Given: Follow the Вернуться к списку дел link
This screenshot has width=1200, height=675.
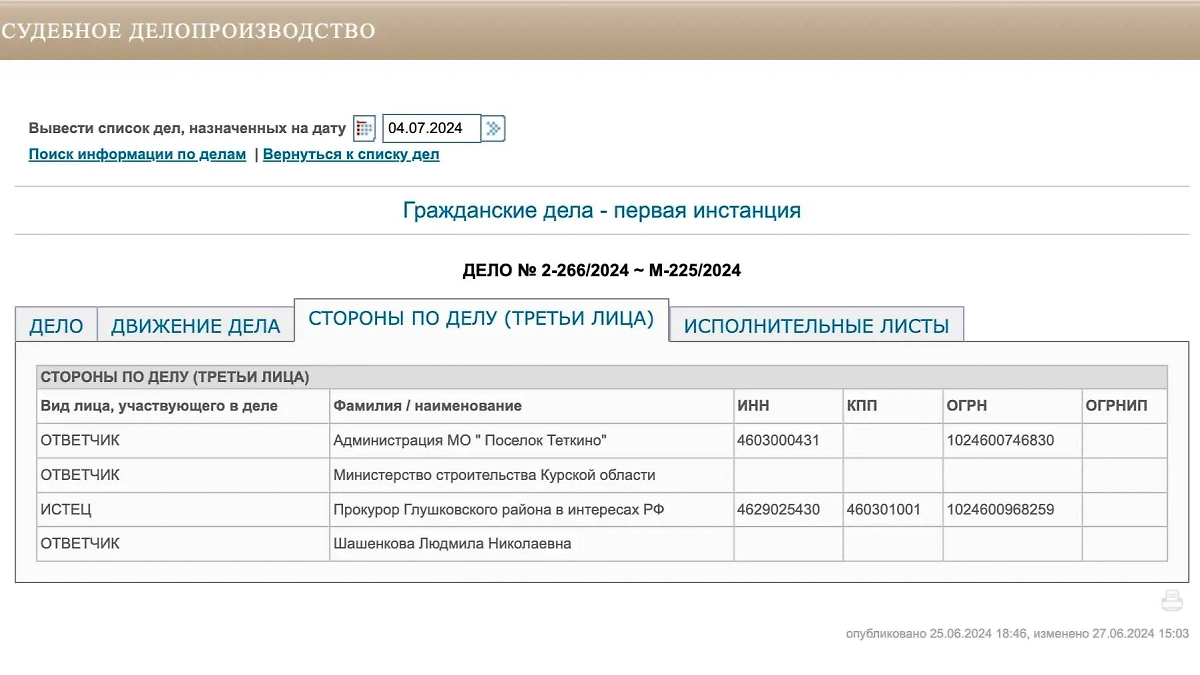Looking at the screenshot, I should coord(352,154).
